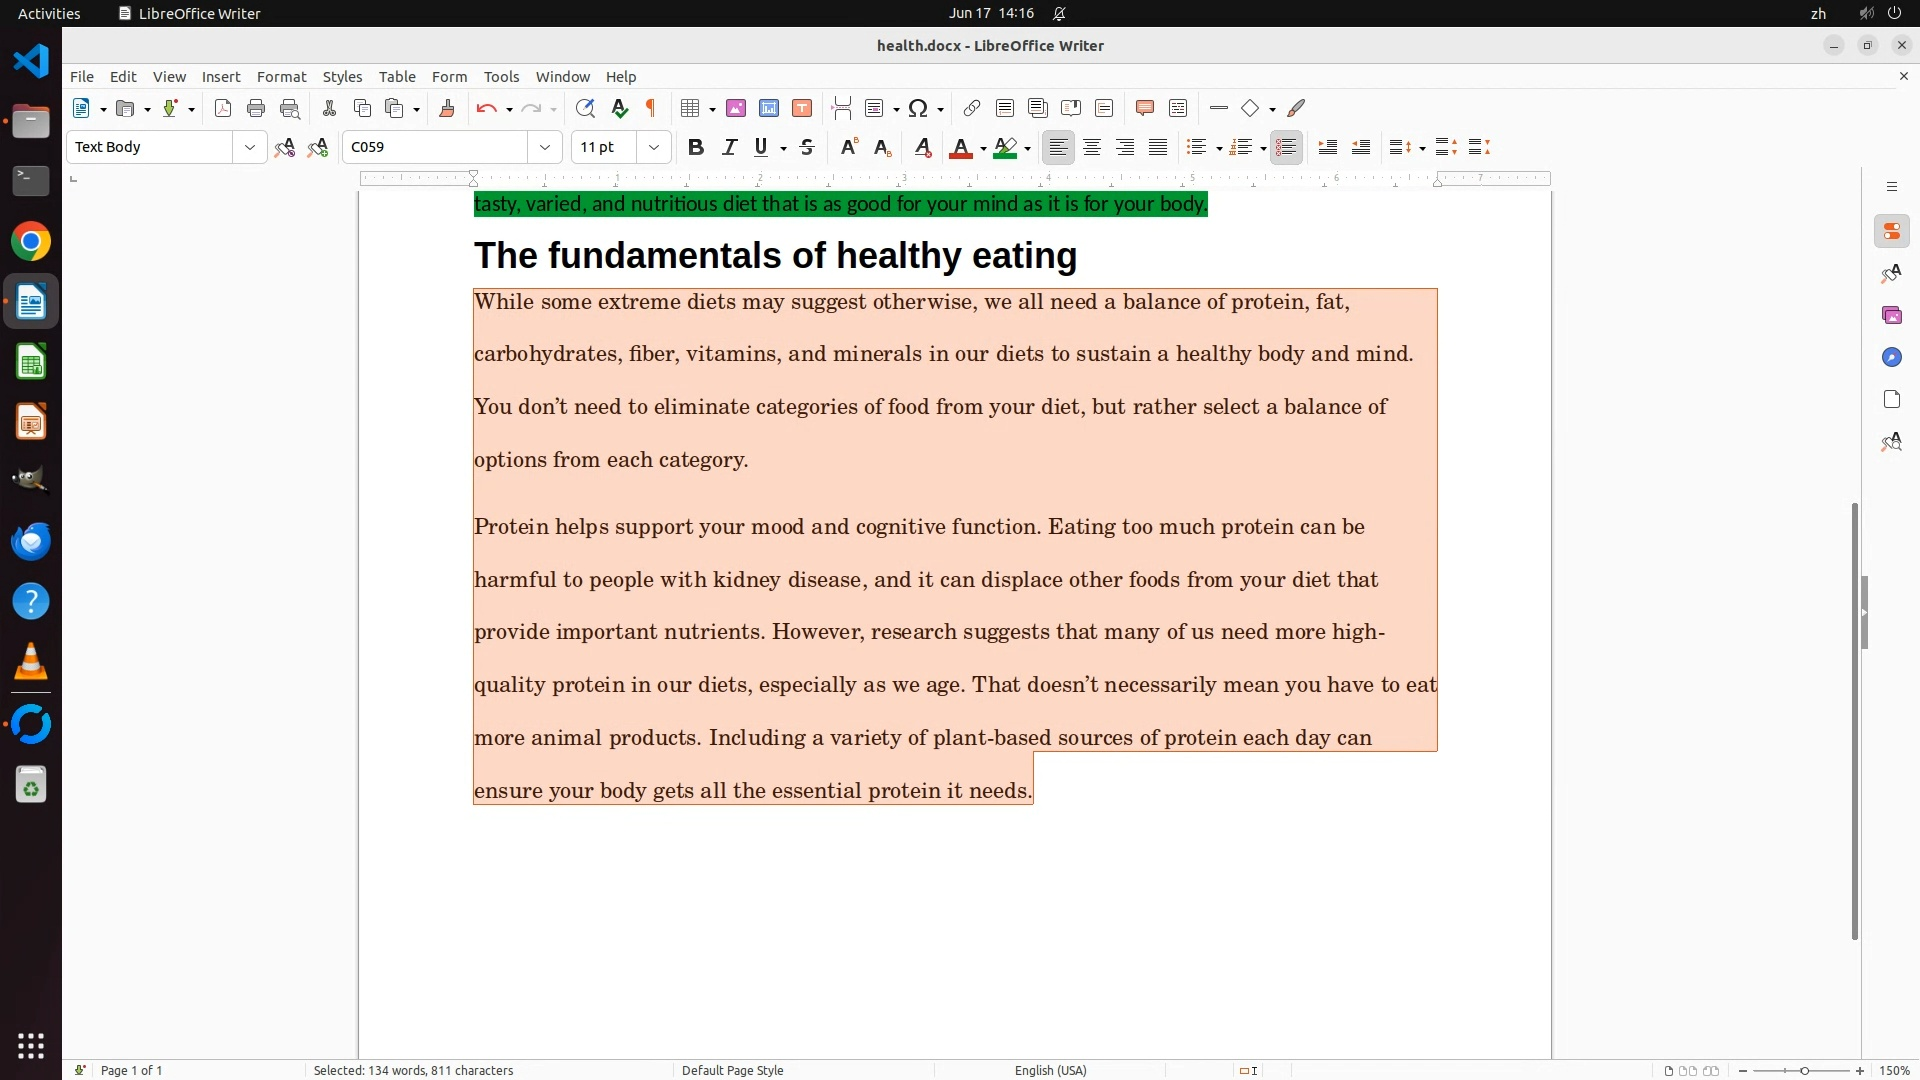The height and width of the screenshot is (1080, 1920).
Task: Toggle formatting marks (pilcrow) icon
Action: pyautogui.click(x=651, y=109)
